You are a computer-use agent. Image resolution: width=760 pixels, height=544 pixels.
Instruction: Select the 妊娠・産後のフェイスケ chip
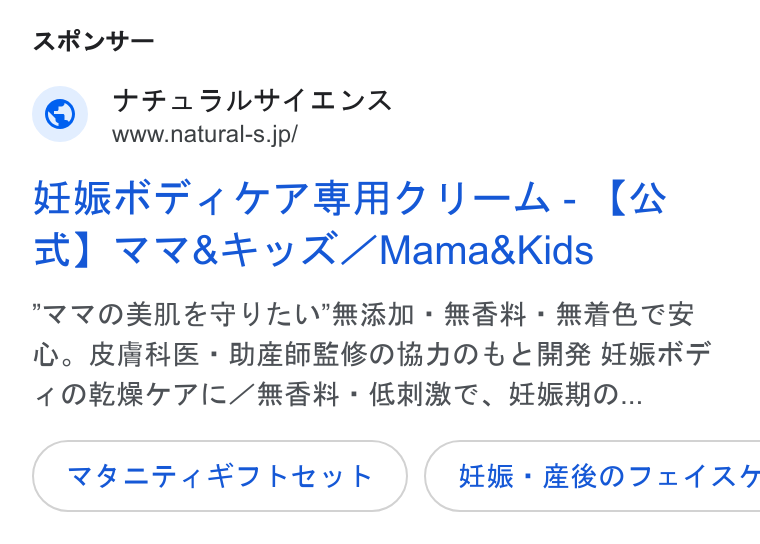pos(592,476)
